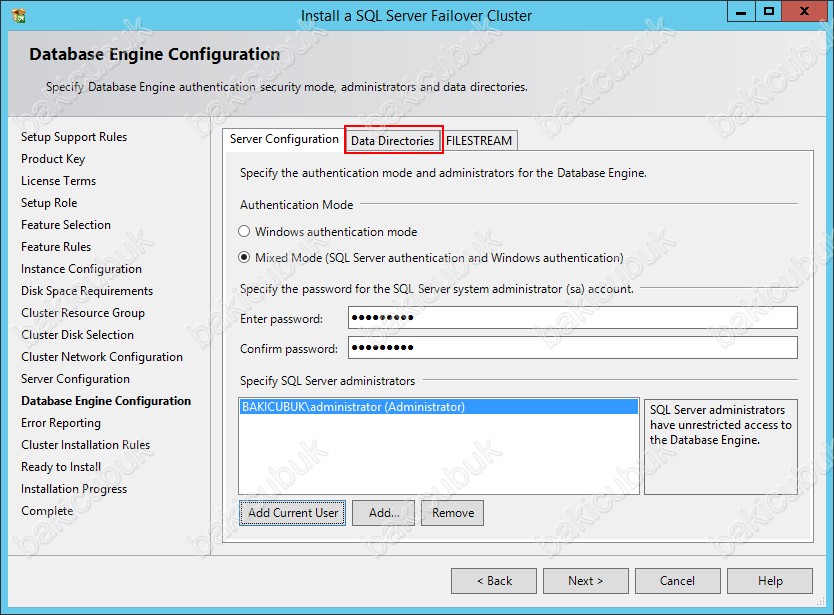Screen dimensions: 834x615
Task: Proceed with the Next button
Action: coord(586,581)
